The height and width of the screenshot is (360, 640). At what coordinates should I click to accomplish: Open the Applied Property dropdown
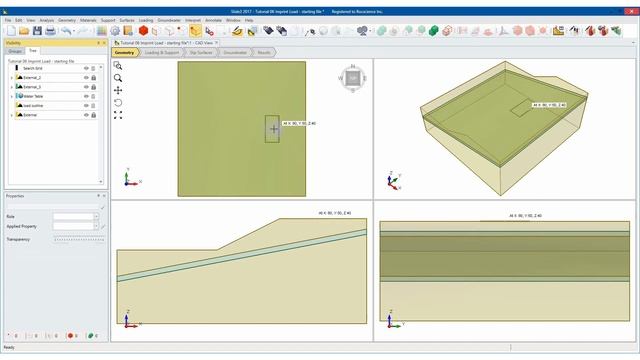tap(96, 226)
